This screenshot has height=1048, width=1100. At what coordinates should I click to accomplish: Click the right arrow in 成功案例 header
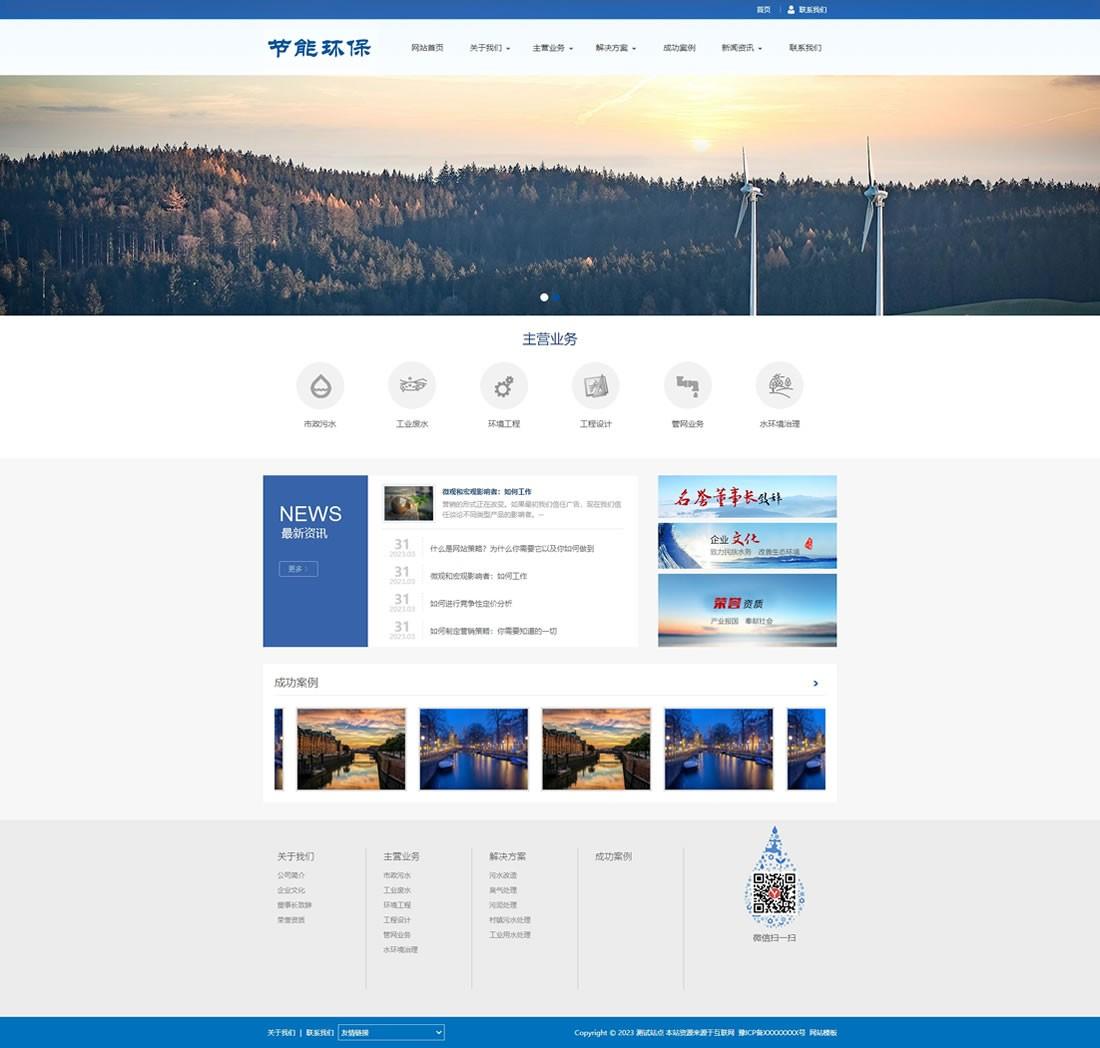click(816, 683)
